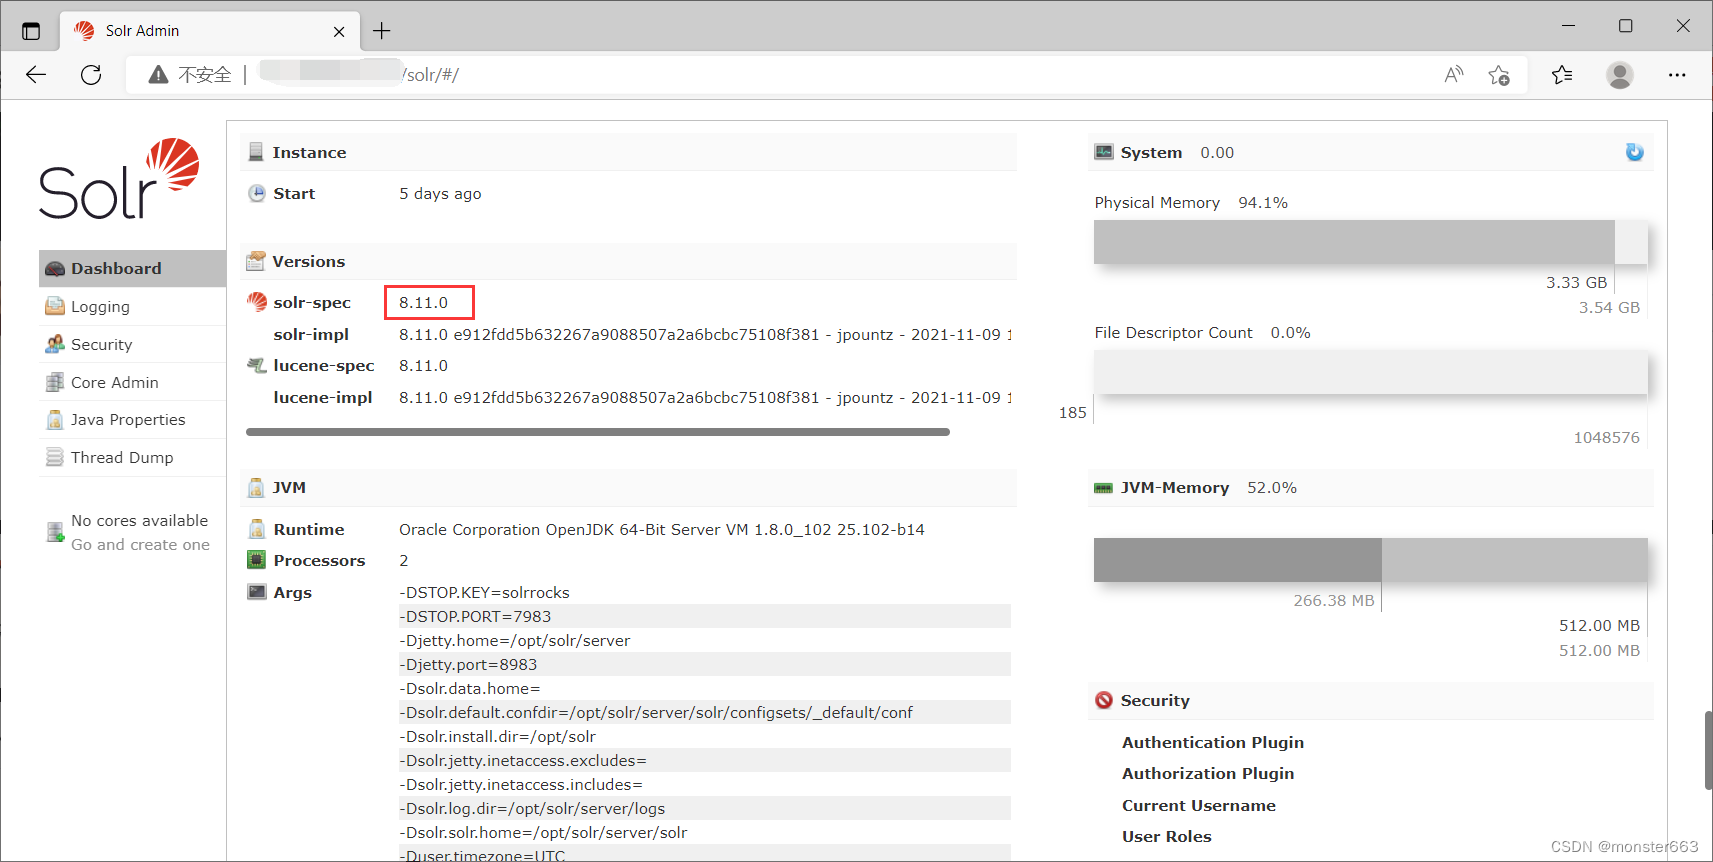1713x862 pixels.
Task: Click the Dashboard gauge icon
Action: tap(55, 269)
